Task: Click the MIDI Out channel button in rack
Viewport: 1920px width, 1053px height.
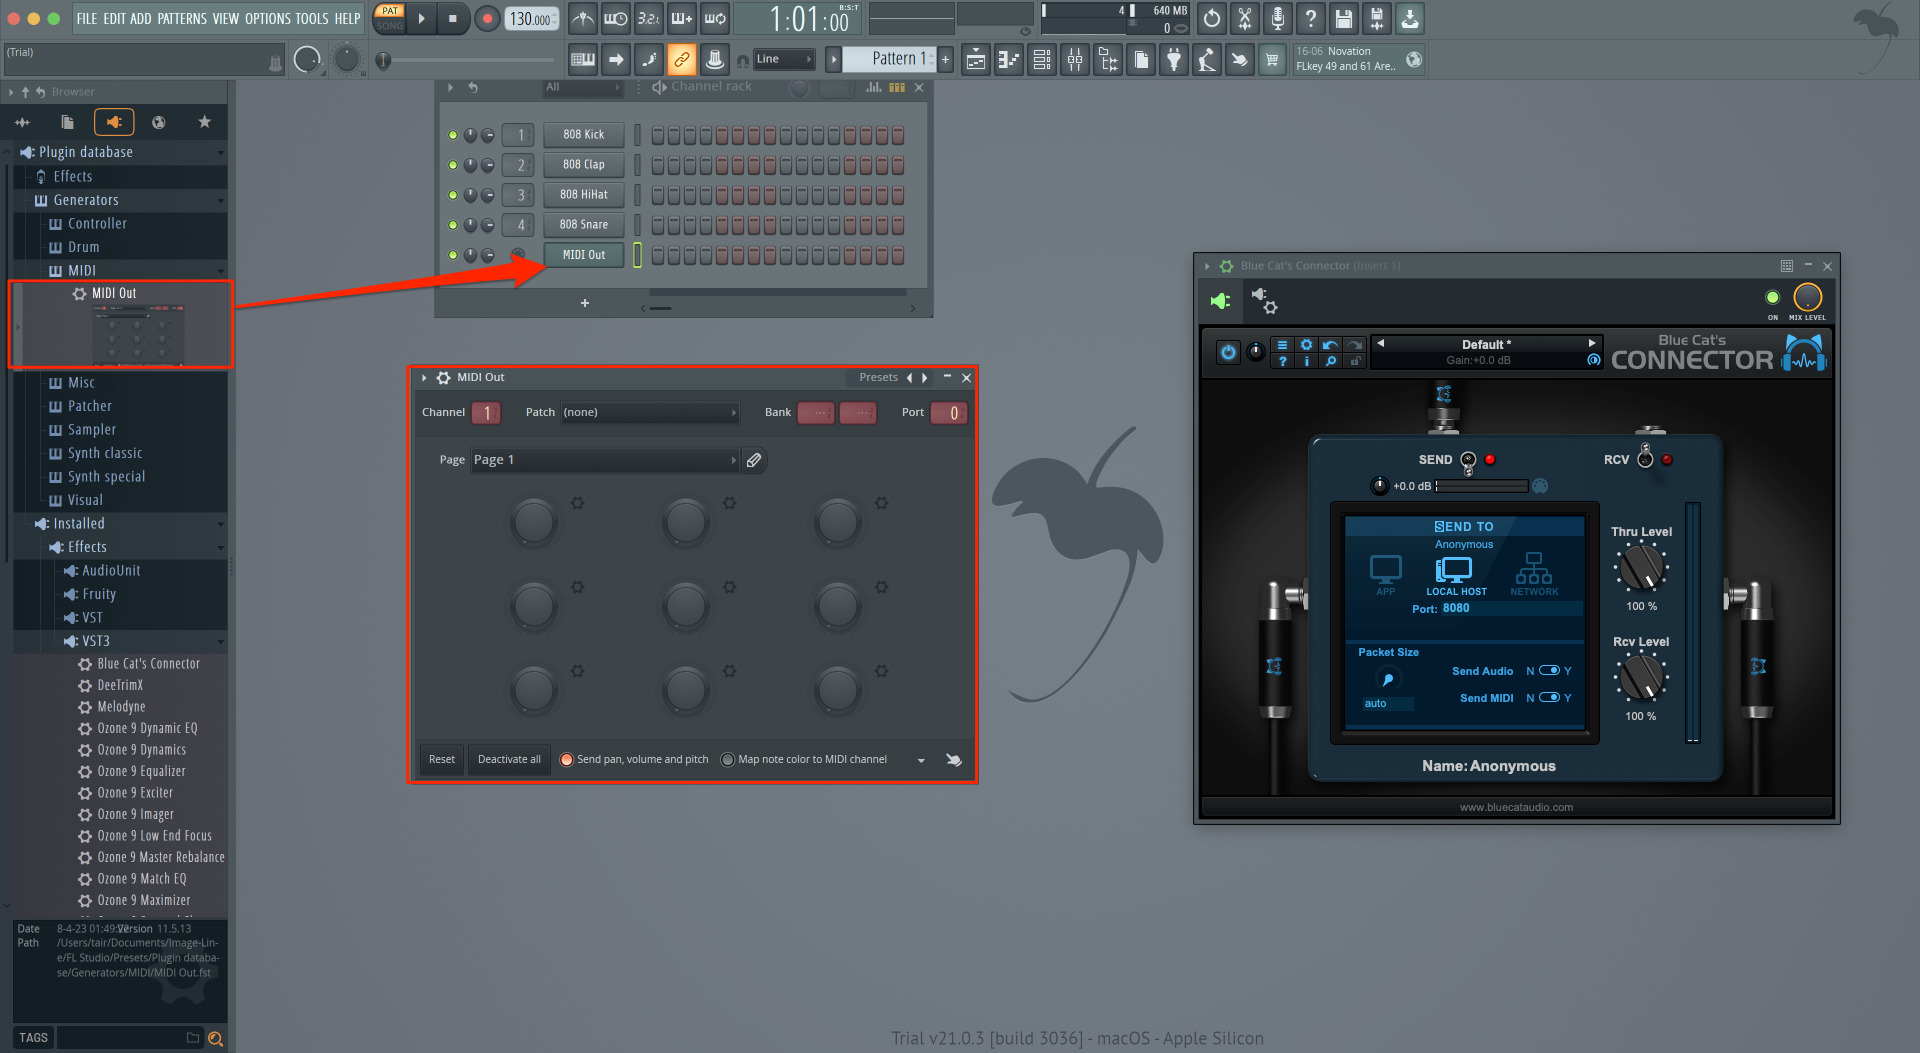Action: [584, 255]
